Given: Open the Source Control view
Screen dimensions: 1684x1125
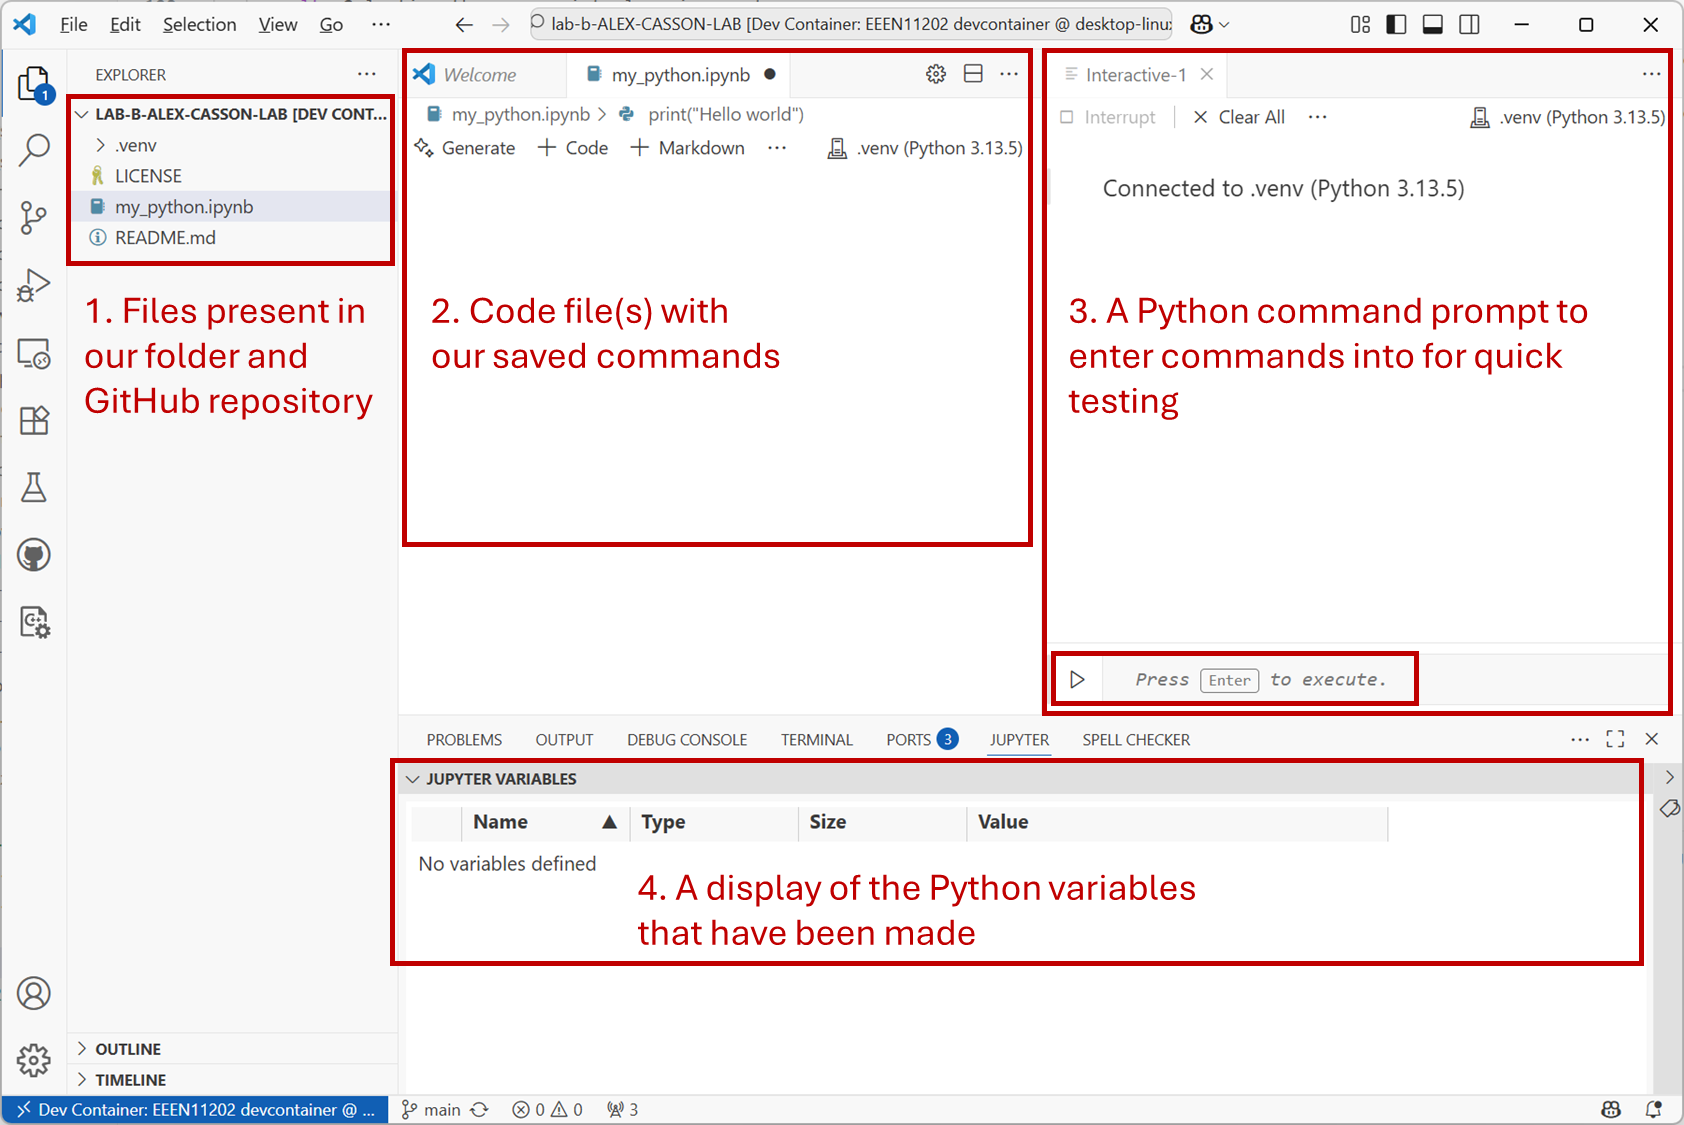Looking at the screenshot, I should pyautogui.click(x=34, y=217).
